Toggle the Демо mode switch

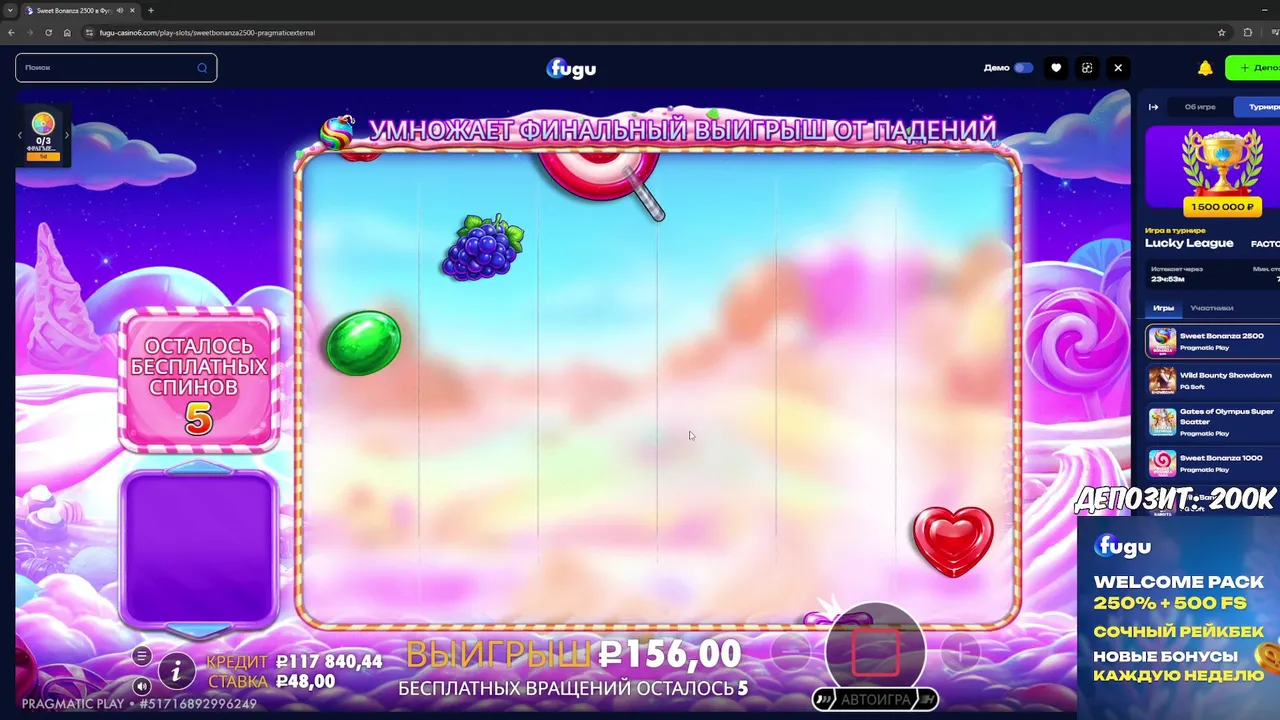[1023, 68]
